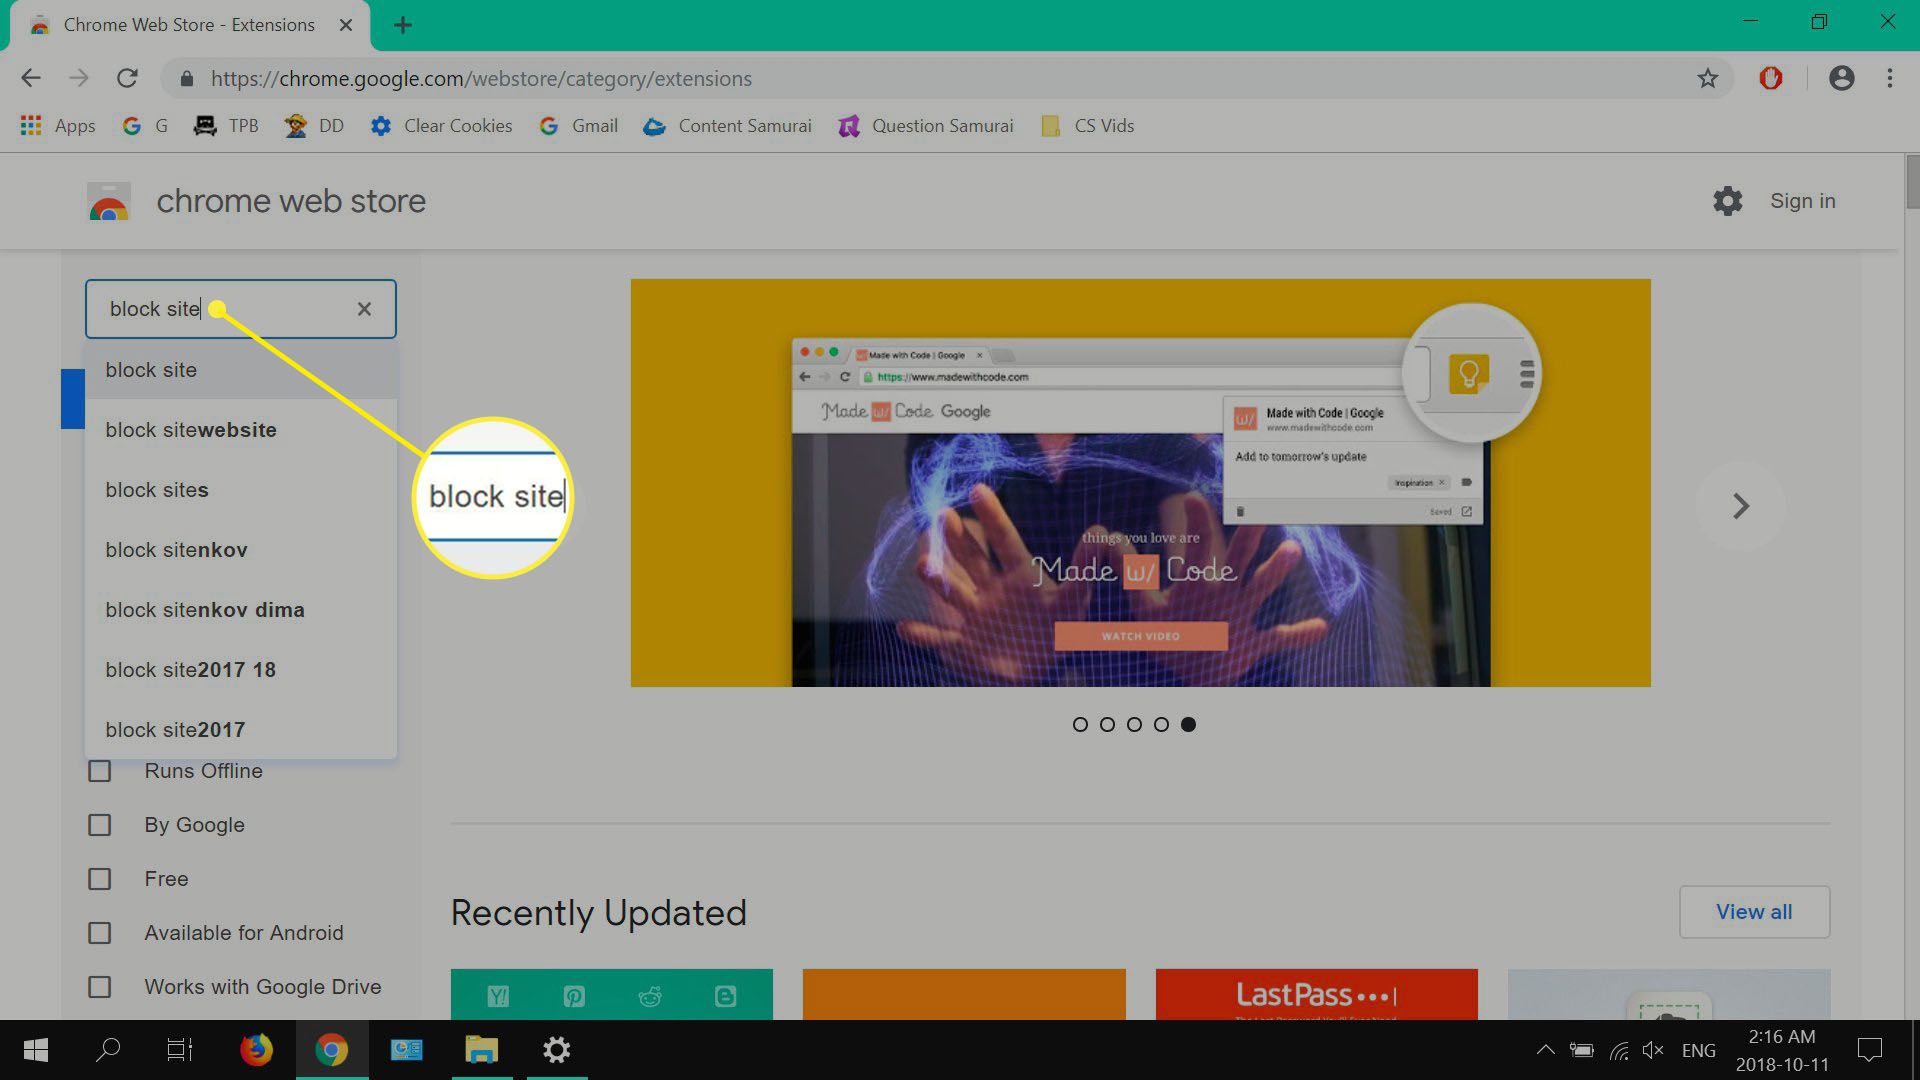This screenshot has width=1920, height=1080.
Task: Select the 'block sitewebsite' suggestion
Action: 241,430
